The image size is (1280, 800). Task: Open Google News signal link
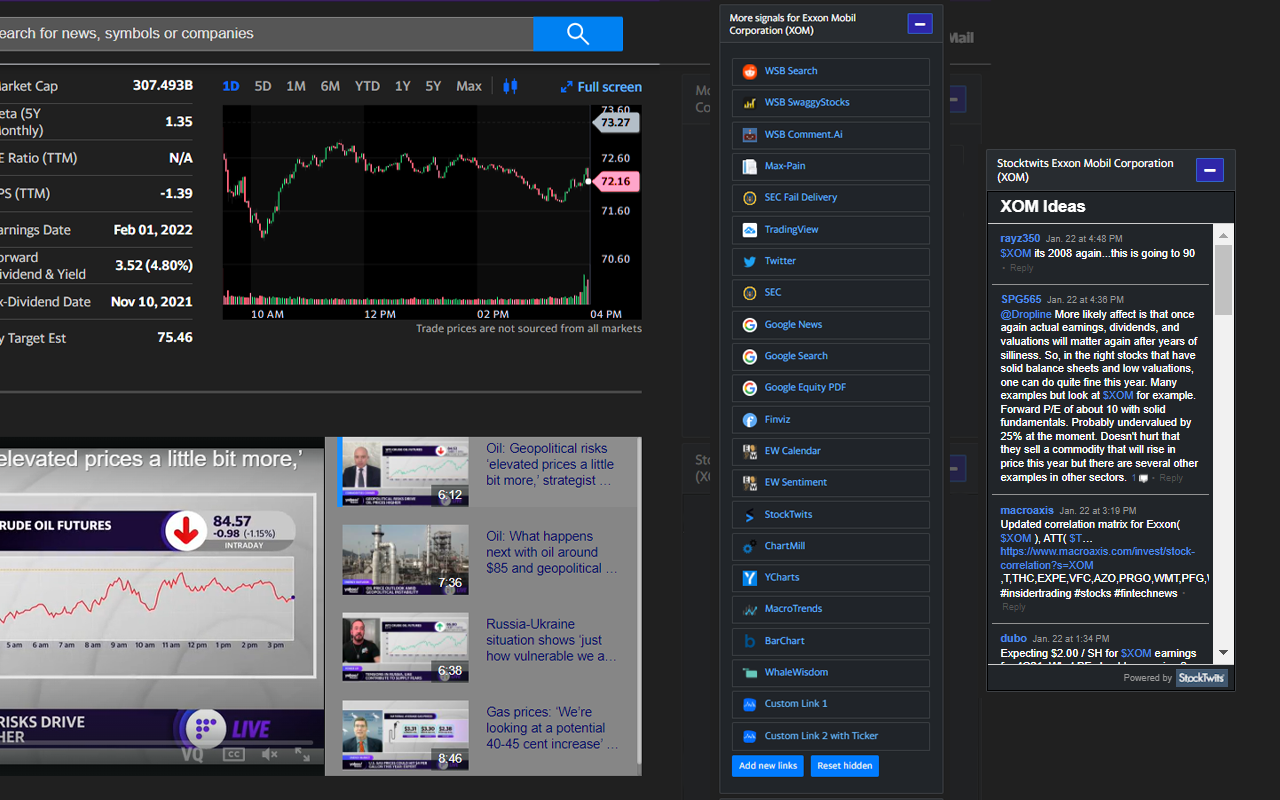point(830,324)
